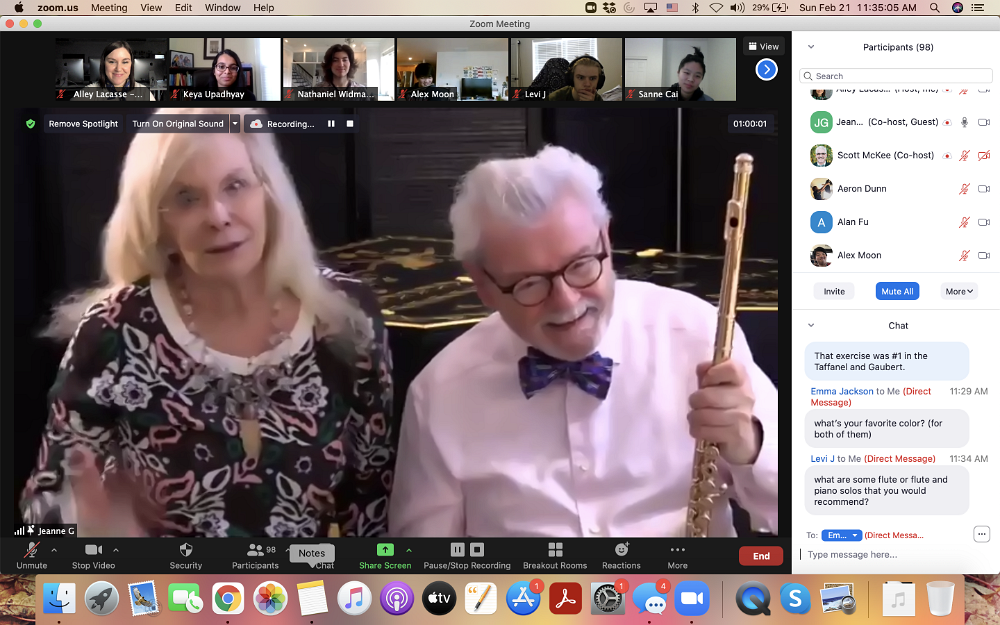The height and width of the screenshot is (625, 1000).
Task: Open the Reactions menu
Action: click(621, 555)
